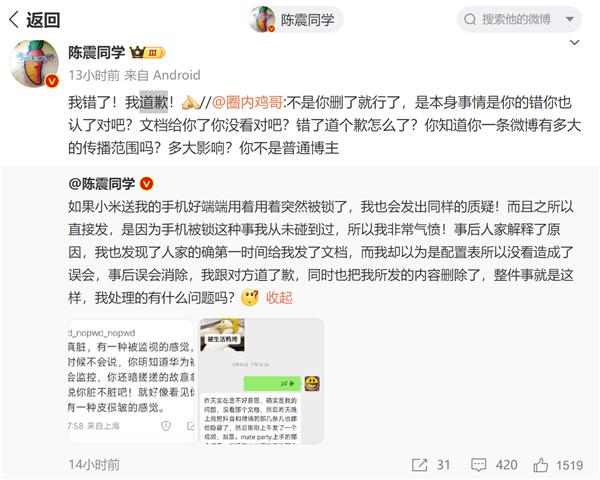Open 陈震同学 large profile avatar
The image size is (600, 480).
(x=34, y=64)
